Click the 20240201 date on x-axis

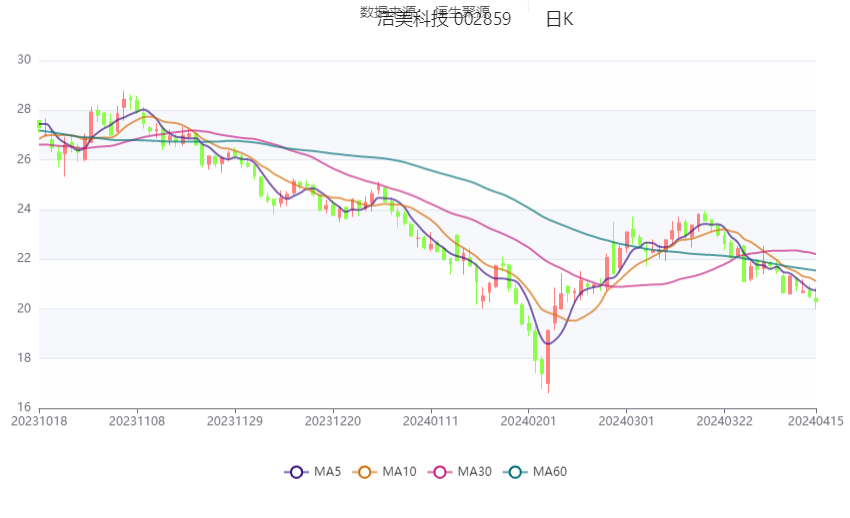coord(529,421)
